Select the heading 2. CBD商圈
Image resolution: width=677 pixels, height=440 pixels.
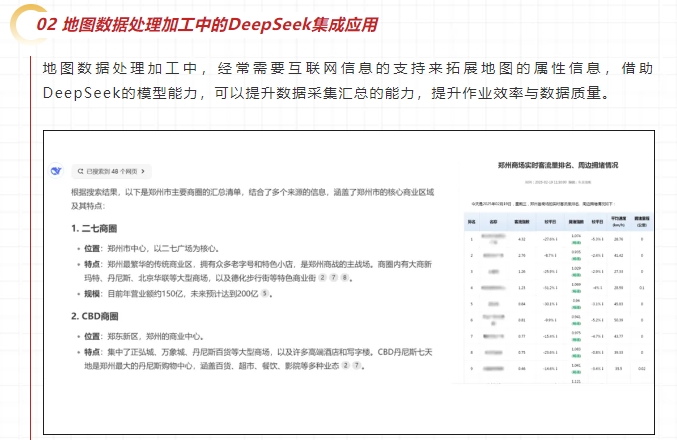click(95, 316)
